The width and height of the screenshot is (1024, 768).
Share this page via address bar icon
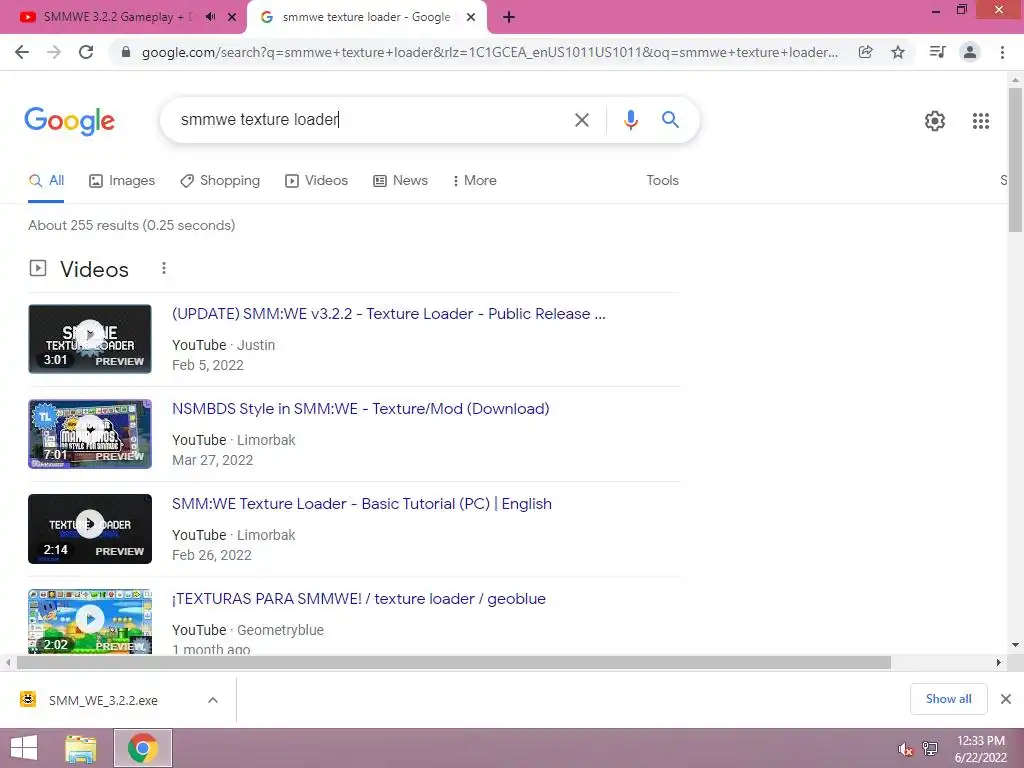coord(865,52)
